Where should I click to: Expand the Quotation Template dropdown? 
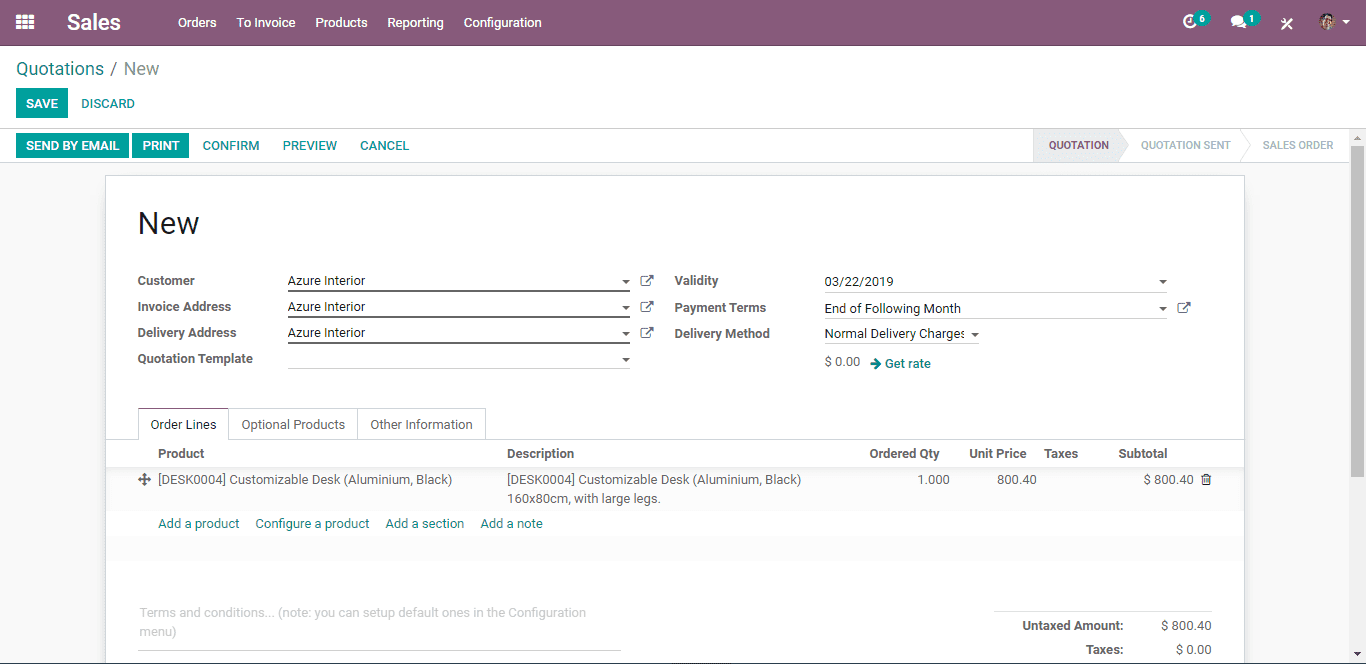pos(626,360)
